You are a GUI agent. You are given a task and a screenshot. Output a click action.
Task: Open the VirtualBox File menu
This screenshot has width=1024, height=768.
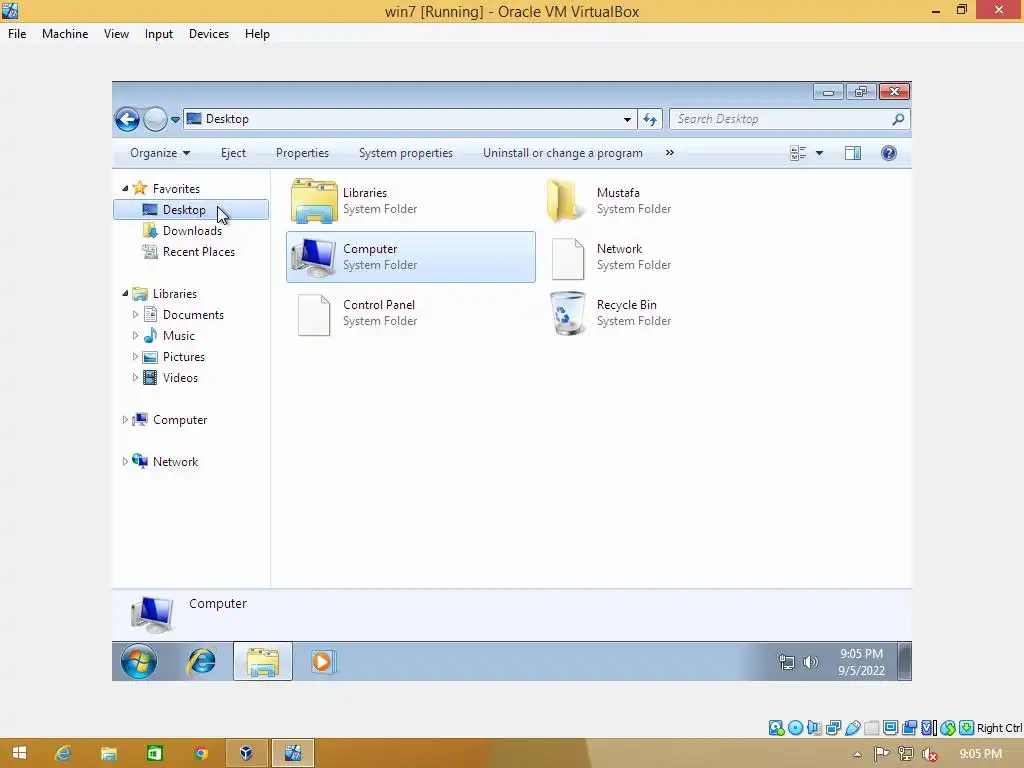point(17,34)
